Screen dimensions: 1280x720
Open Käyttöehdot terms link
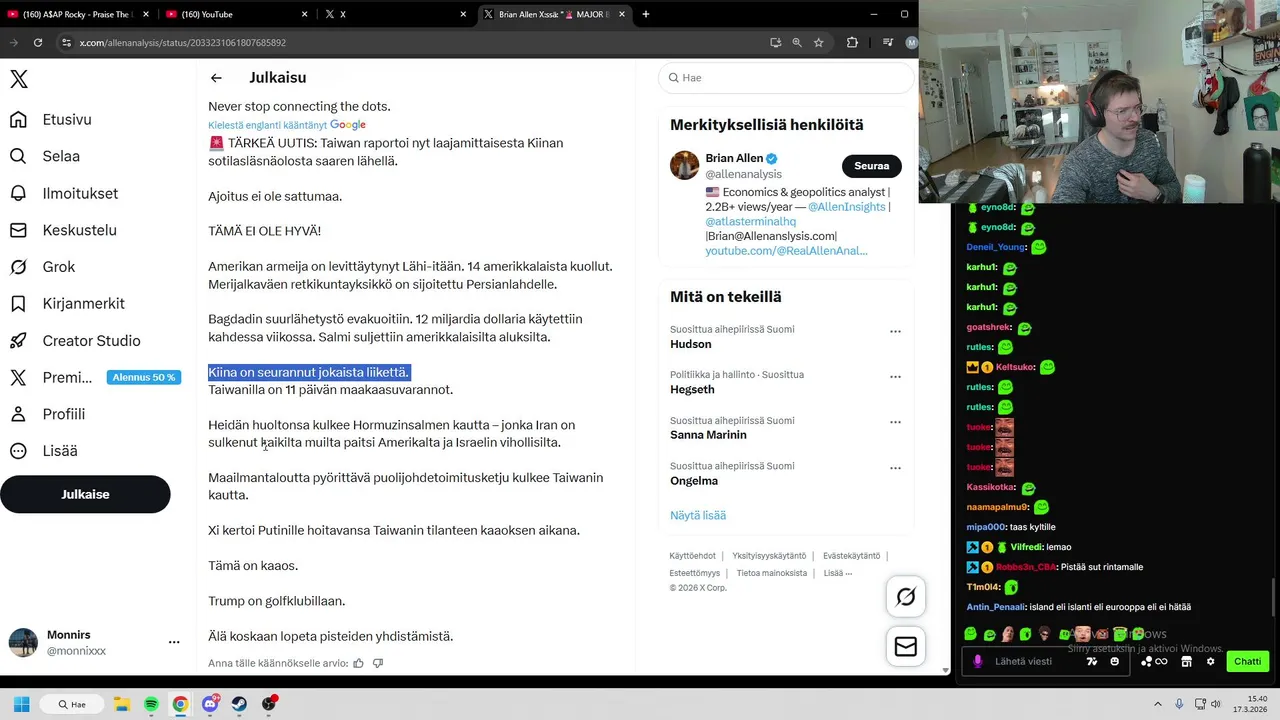(692, 556)
